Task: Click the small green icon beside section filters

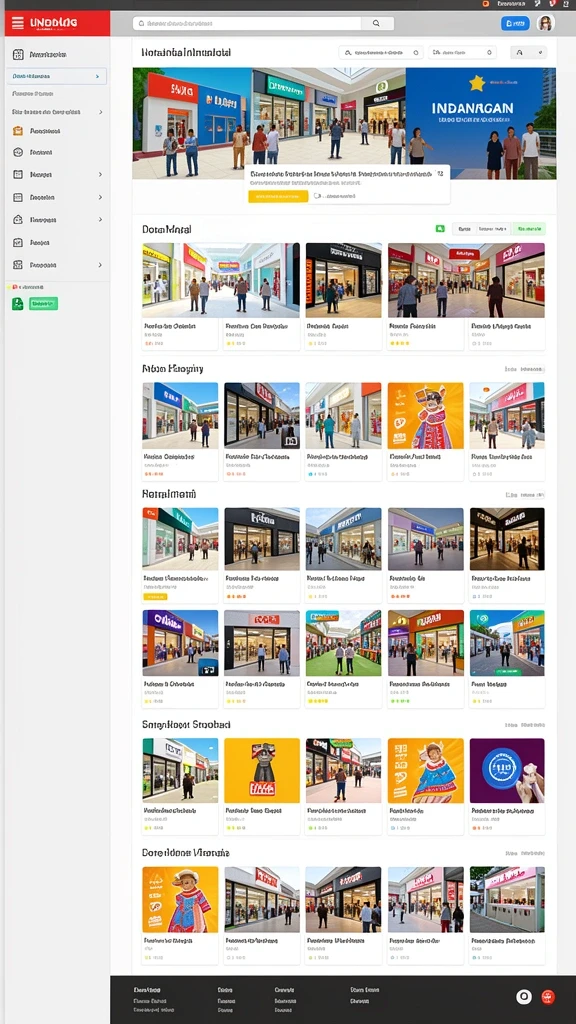Action: [440, 229]
